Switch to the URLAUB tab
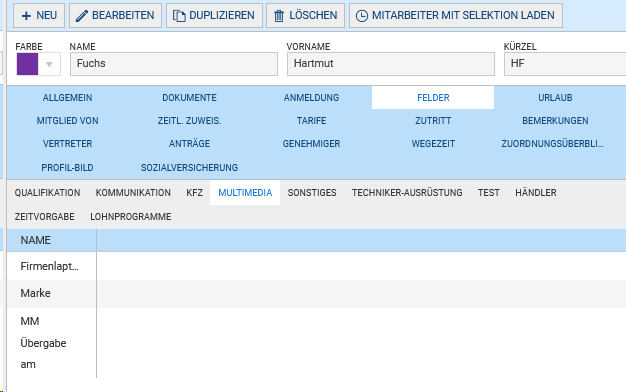Screen dimensions: 626x392 pyautogui.click(x=555, y=98)
